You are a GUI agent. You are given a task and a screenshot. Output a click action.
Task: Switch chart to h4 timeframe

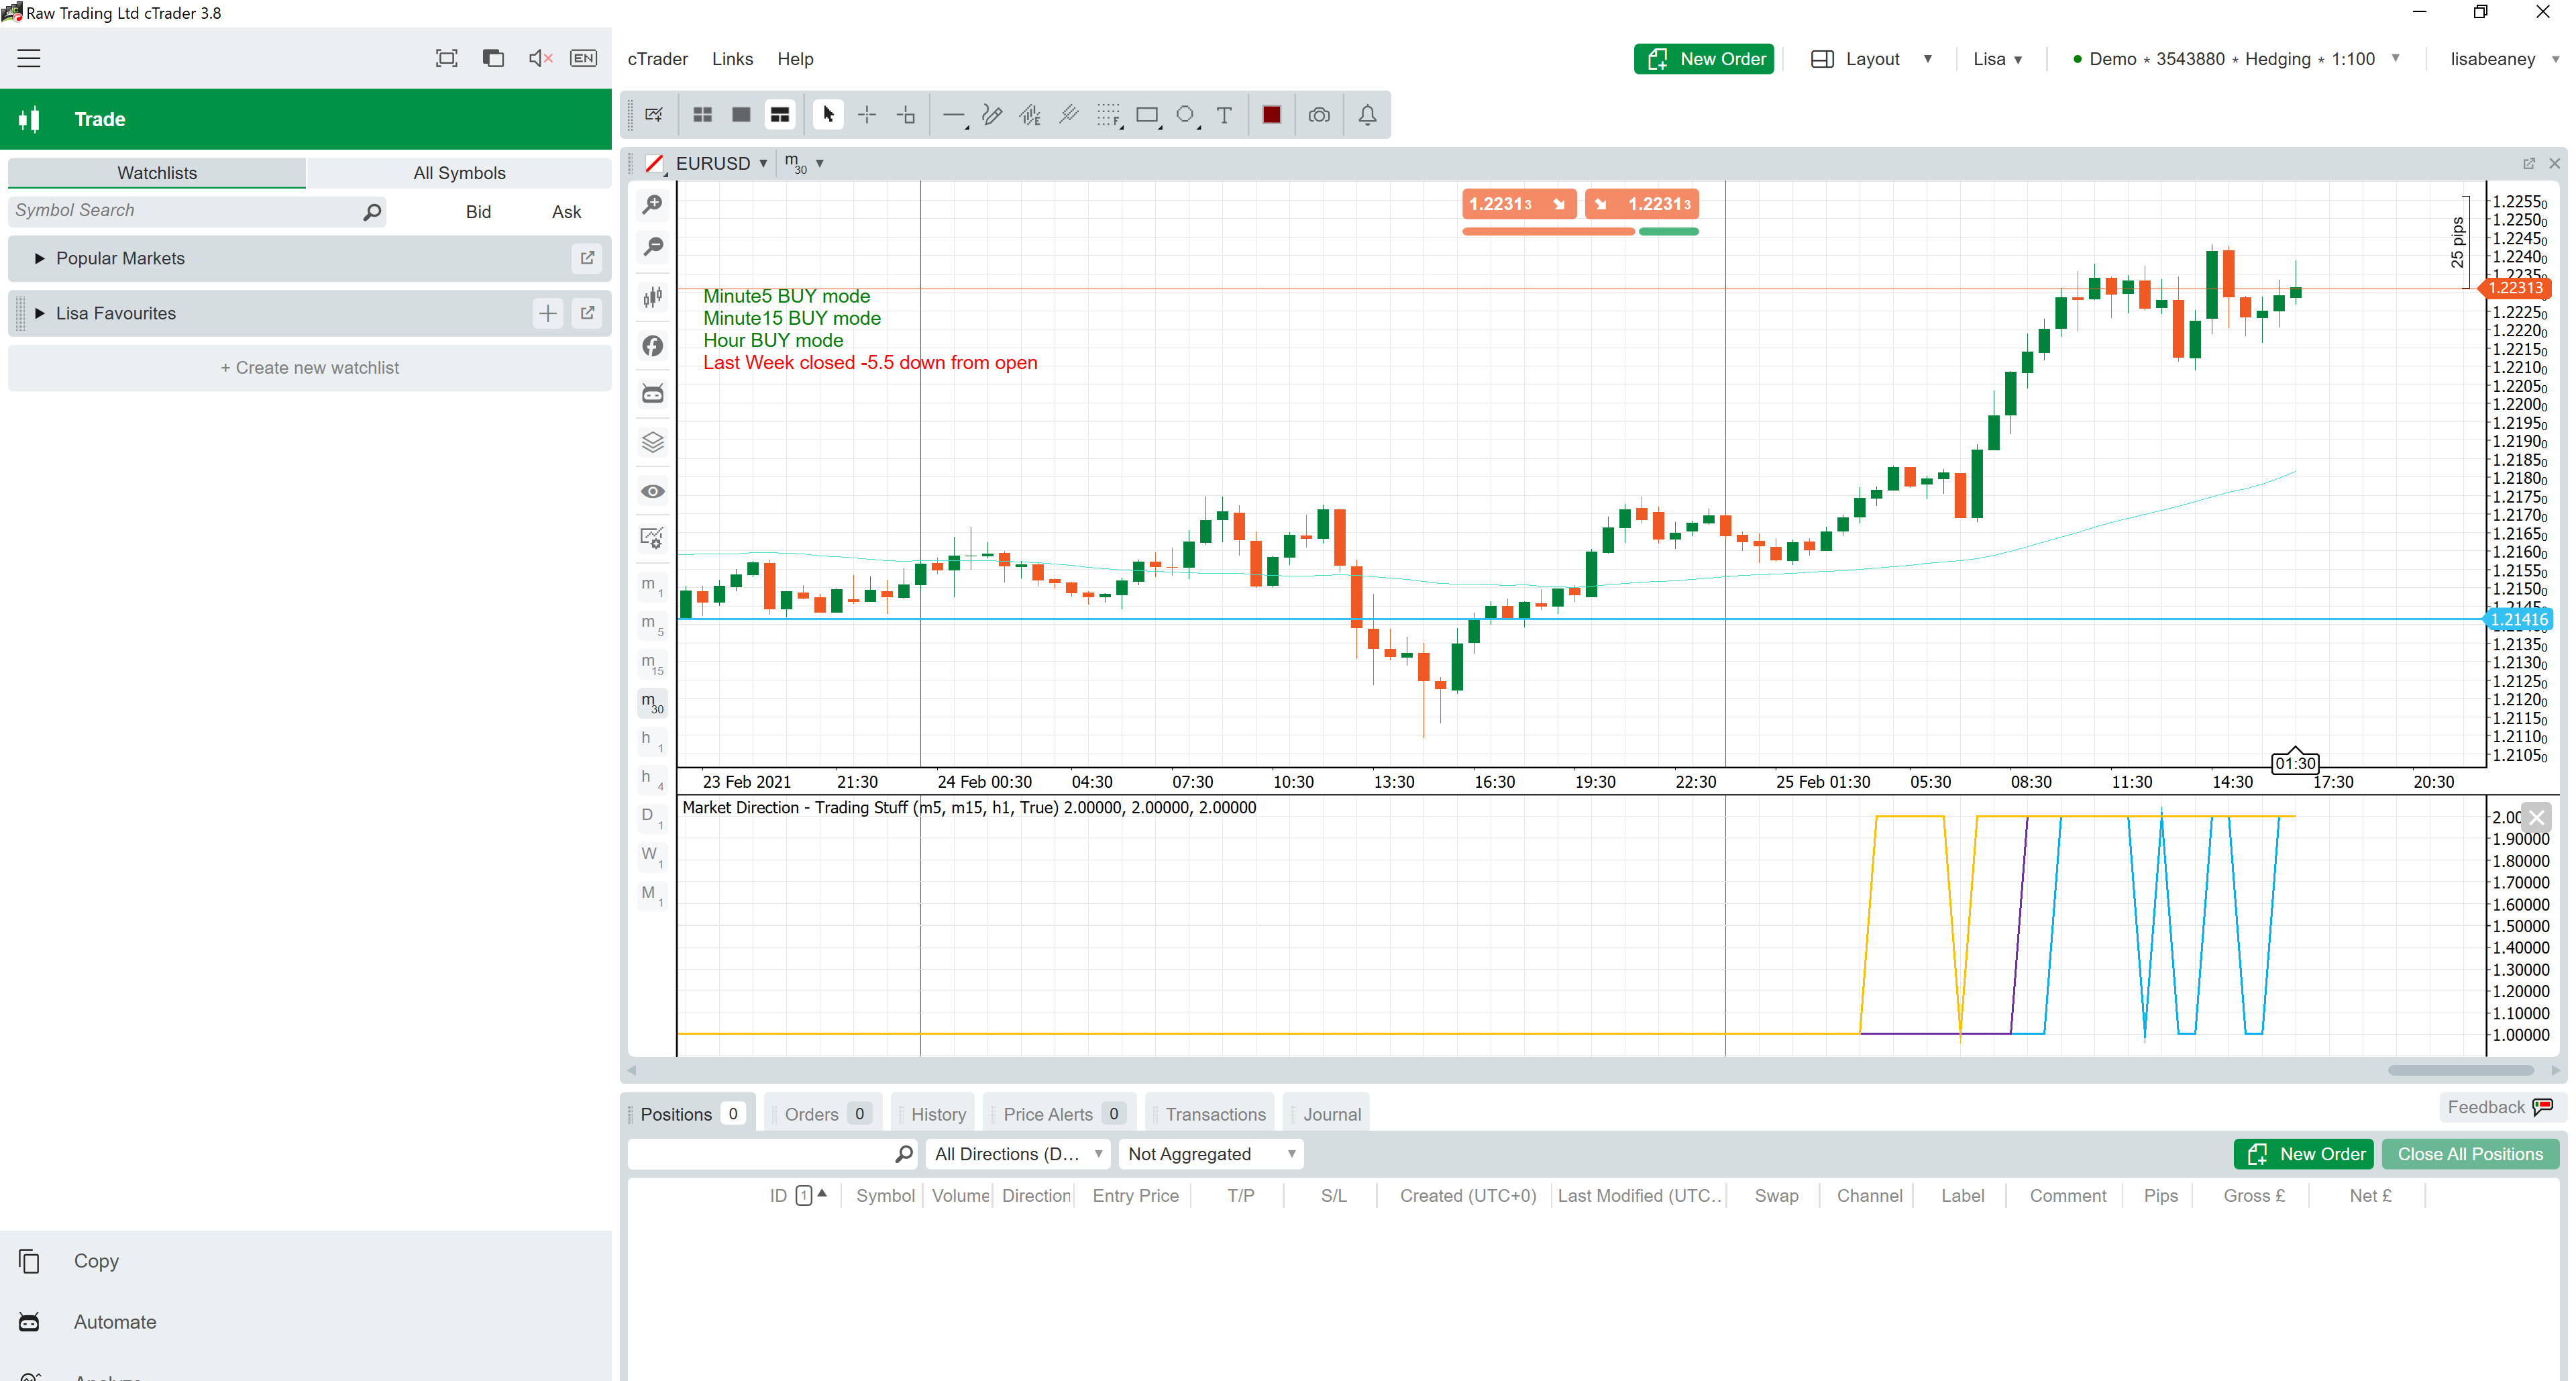pyautogui.click(x=652, y=780)
